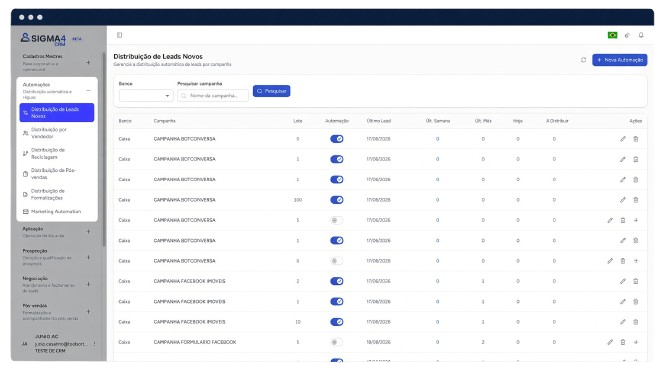Open the Brazil flag language selector

click(x=612, y=35)
